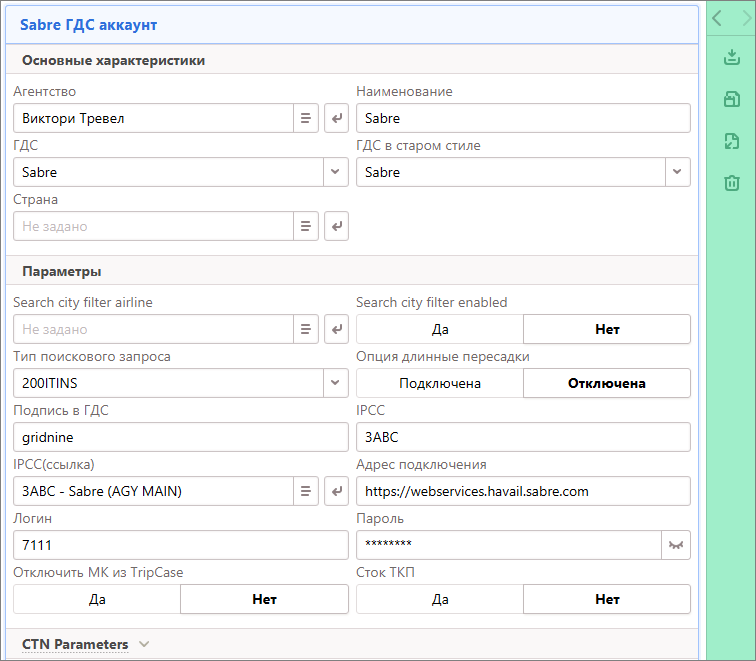Image resolution: width=756 pixels, height=661 pixels.
Task: Click the download/import icon in green sidebar
Action: 731,58
